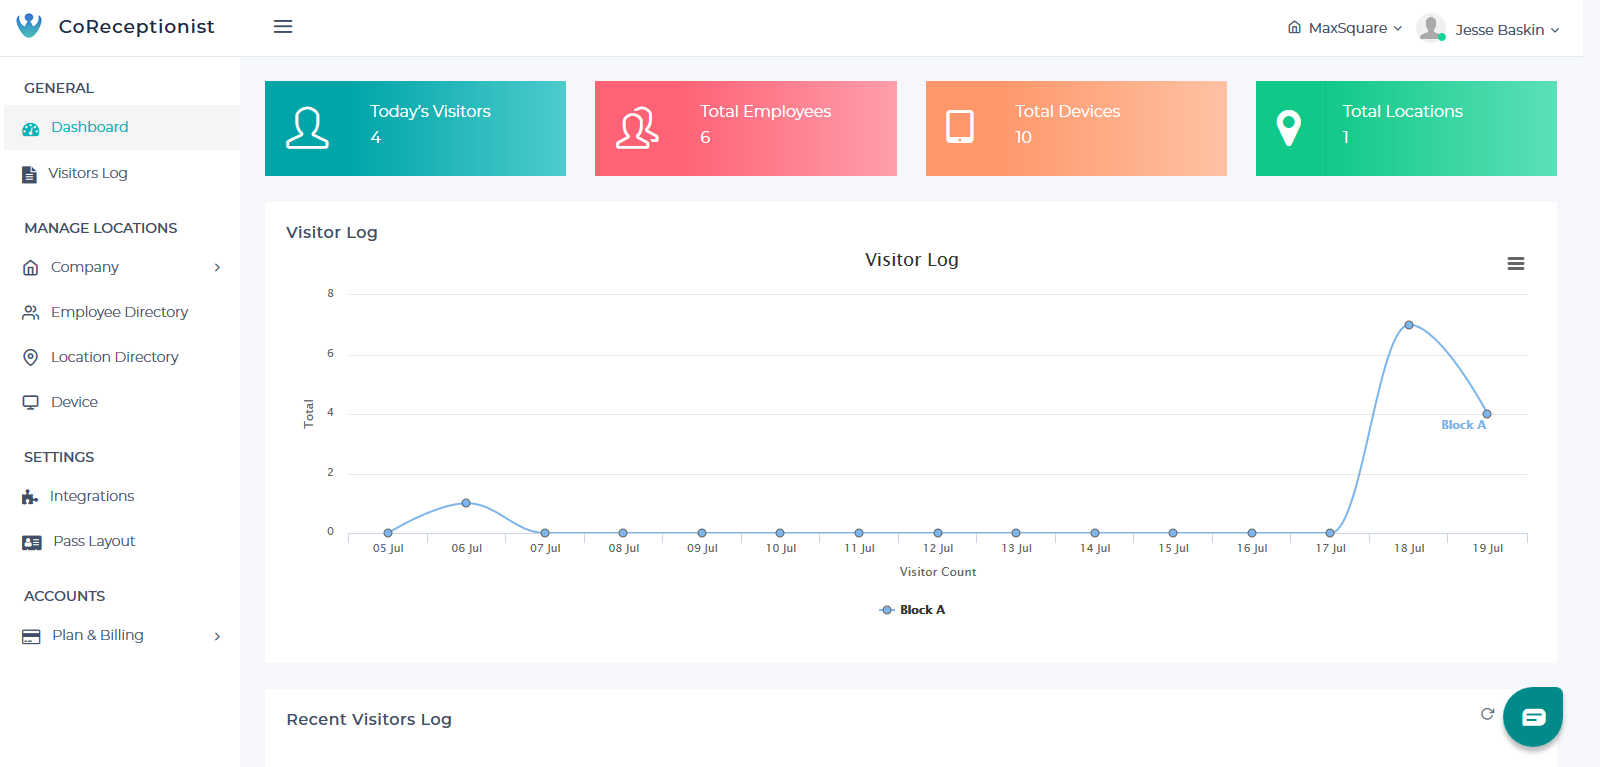Click the Visitors Log document icon
The width and height of the screenshot is (1600, 767).
pos(30,174)
